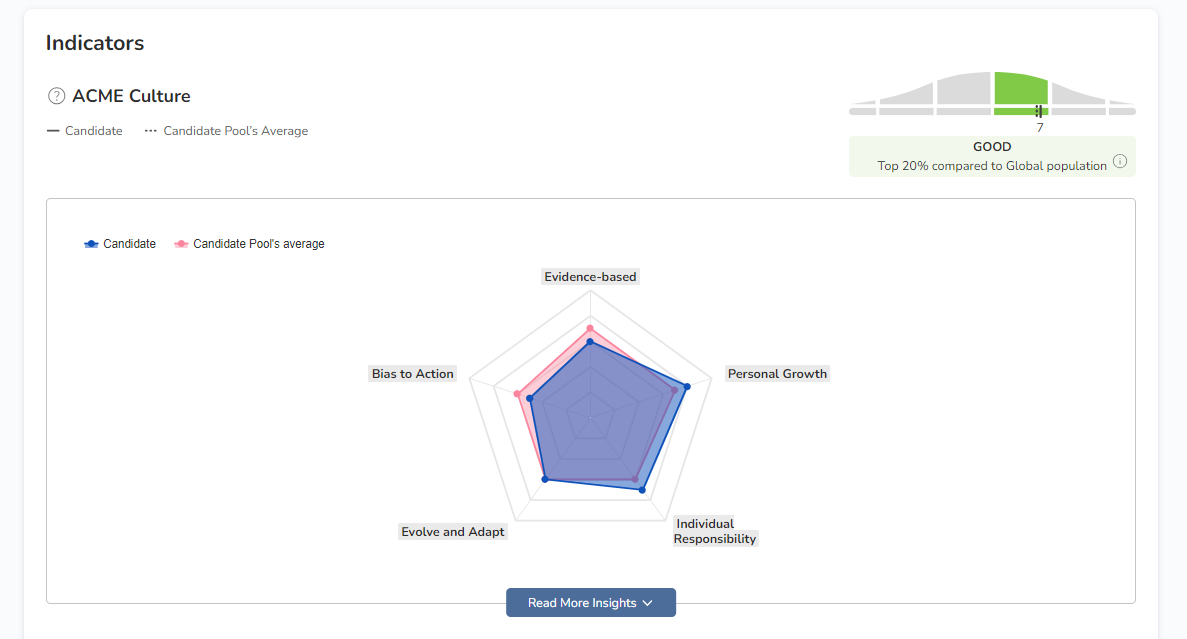This screenshot has width=1187, height=639.
Task: Click the Evidence-based axis label
Action: pyautogui.click(x=590, y=277)
